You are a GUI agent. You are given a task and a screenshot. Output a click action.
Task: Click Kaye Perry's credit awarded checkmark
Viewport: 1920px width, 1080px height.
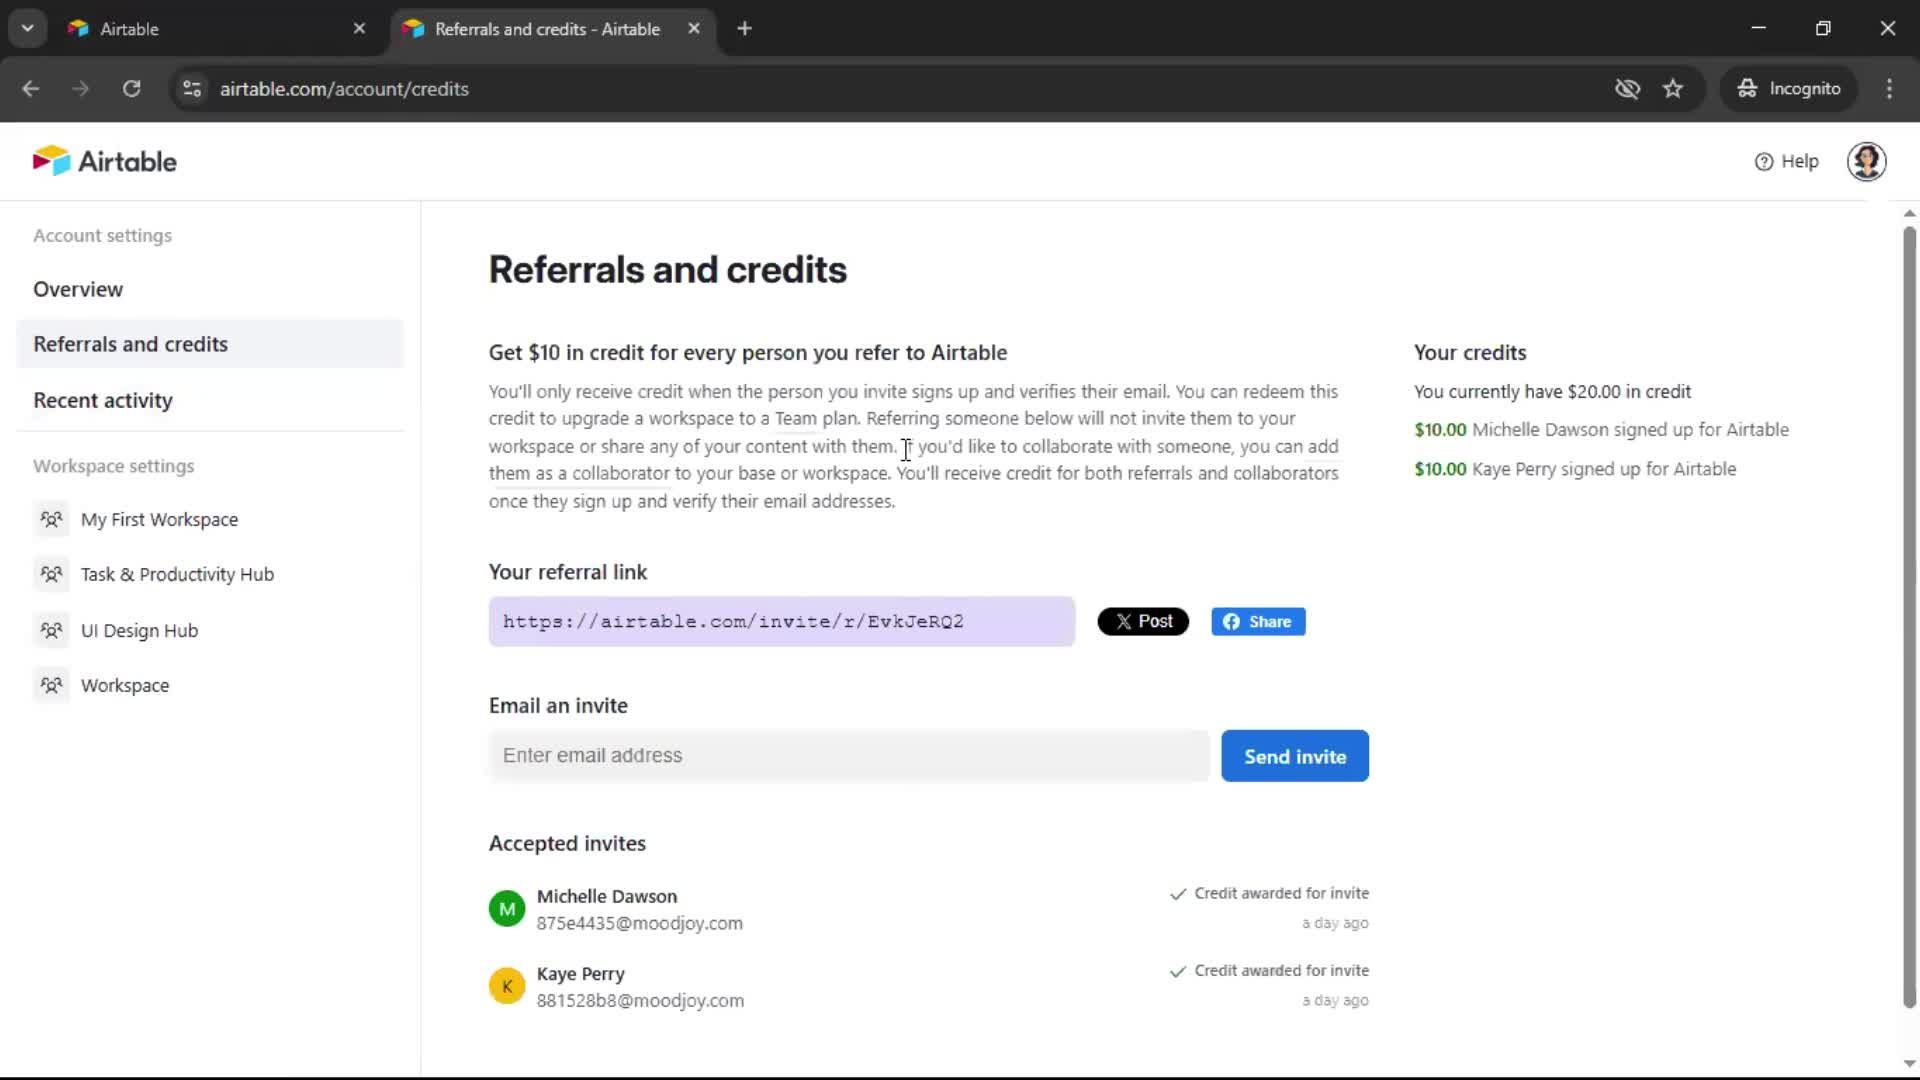pos(1178,971)
